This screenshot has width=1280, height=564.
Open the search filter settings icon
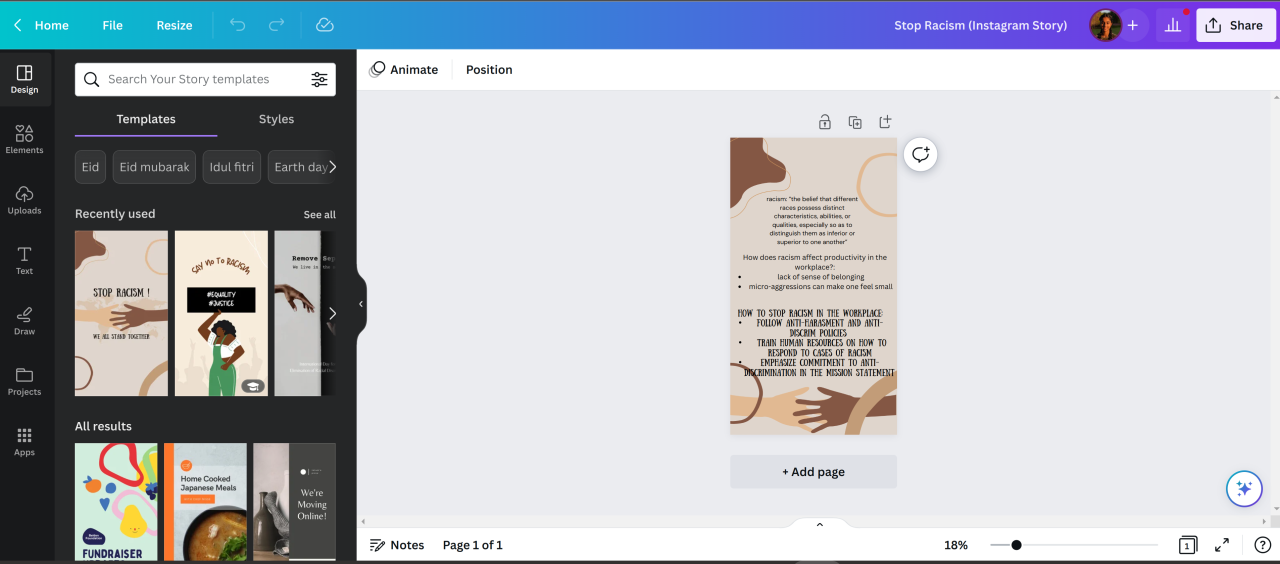319,79
